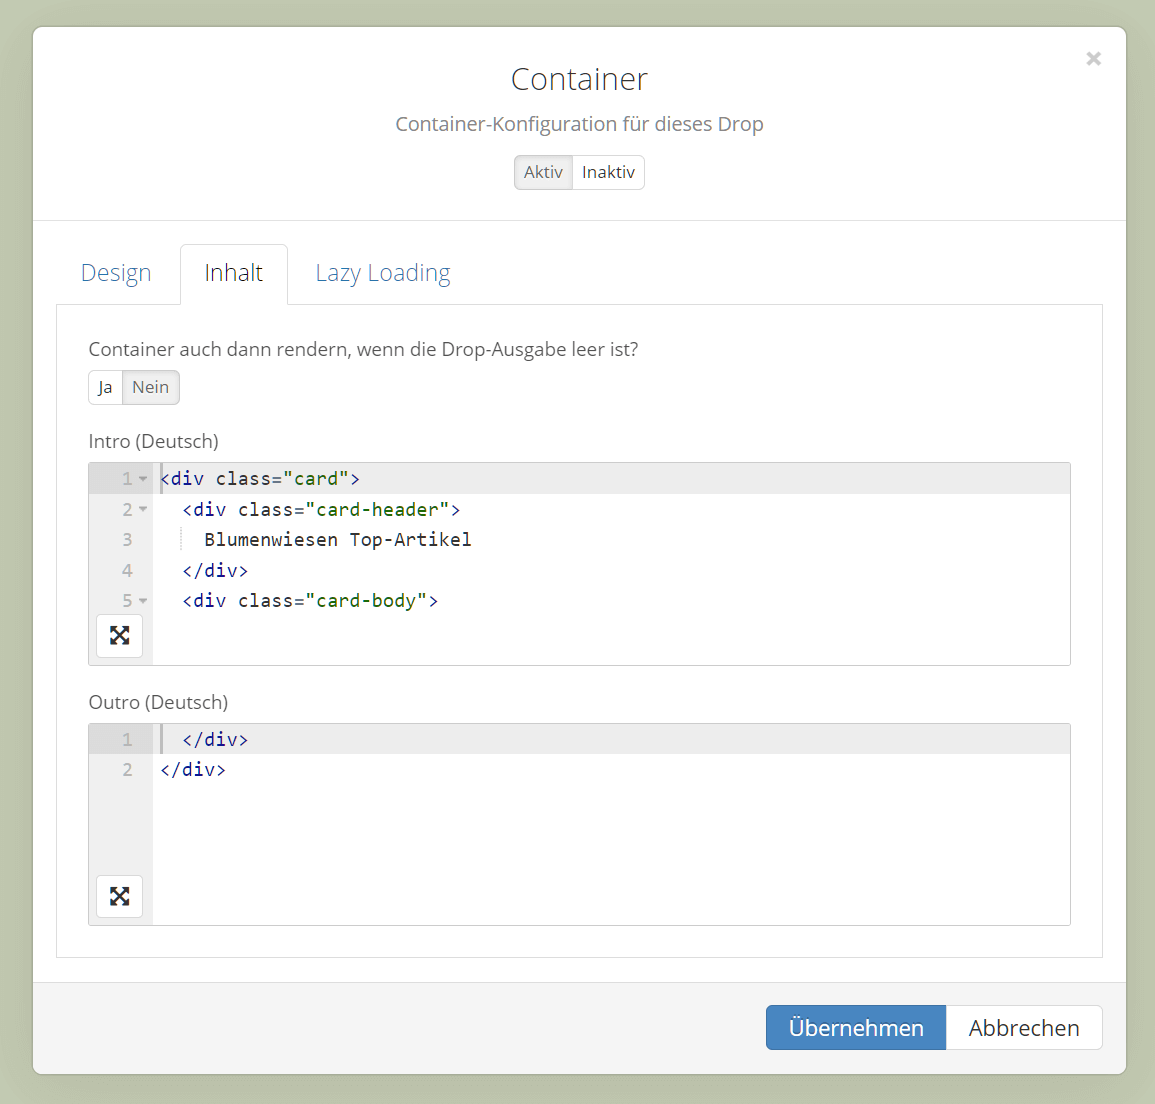Viewport: 1155px width, 1104px height.
Task: Click the closing div on Intro line 4
Action: (x=215, y=571)
